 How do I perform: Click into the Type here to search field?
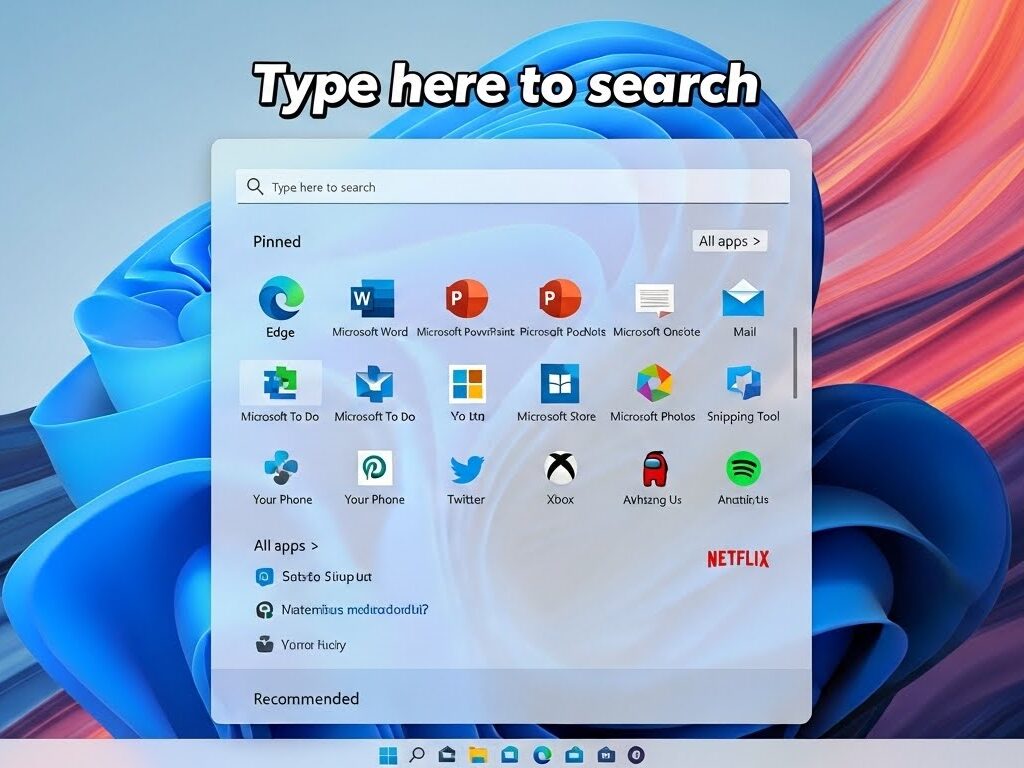[513, 187]
